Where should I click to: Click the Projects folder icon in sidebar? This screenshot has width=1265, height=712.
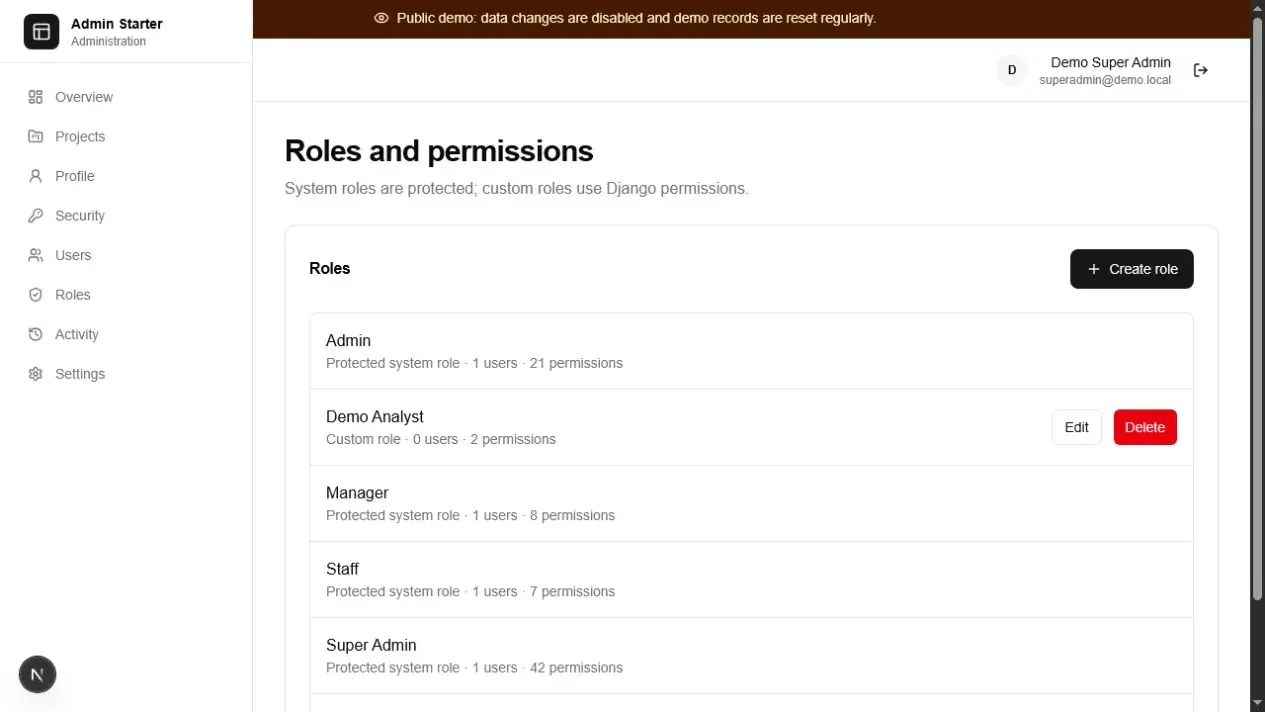click(36, 136)
